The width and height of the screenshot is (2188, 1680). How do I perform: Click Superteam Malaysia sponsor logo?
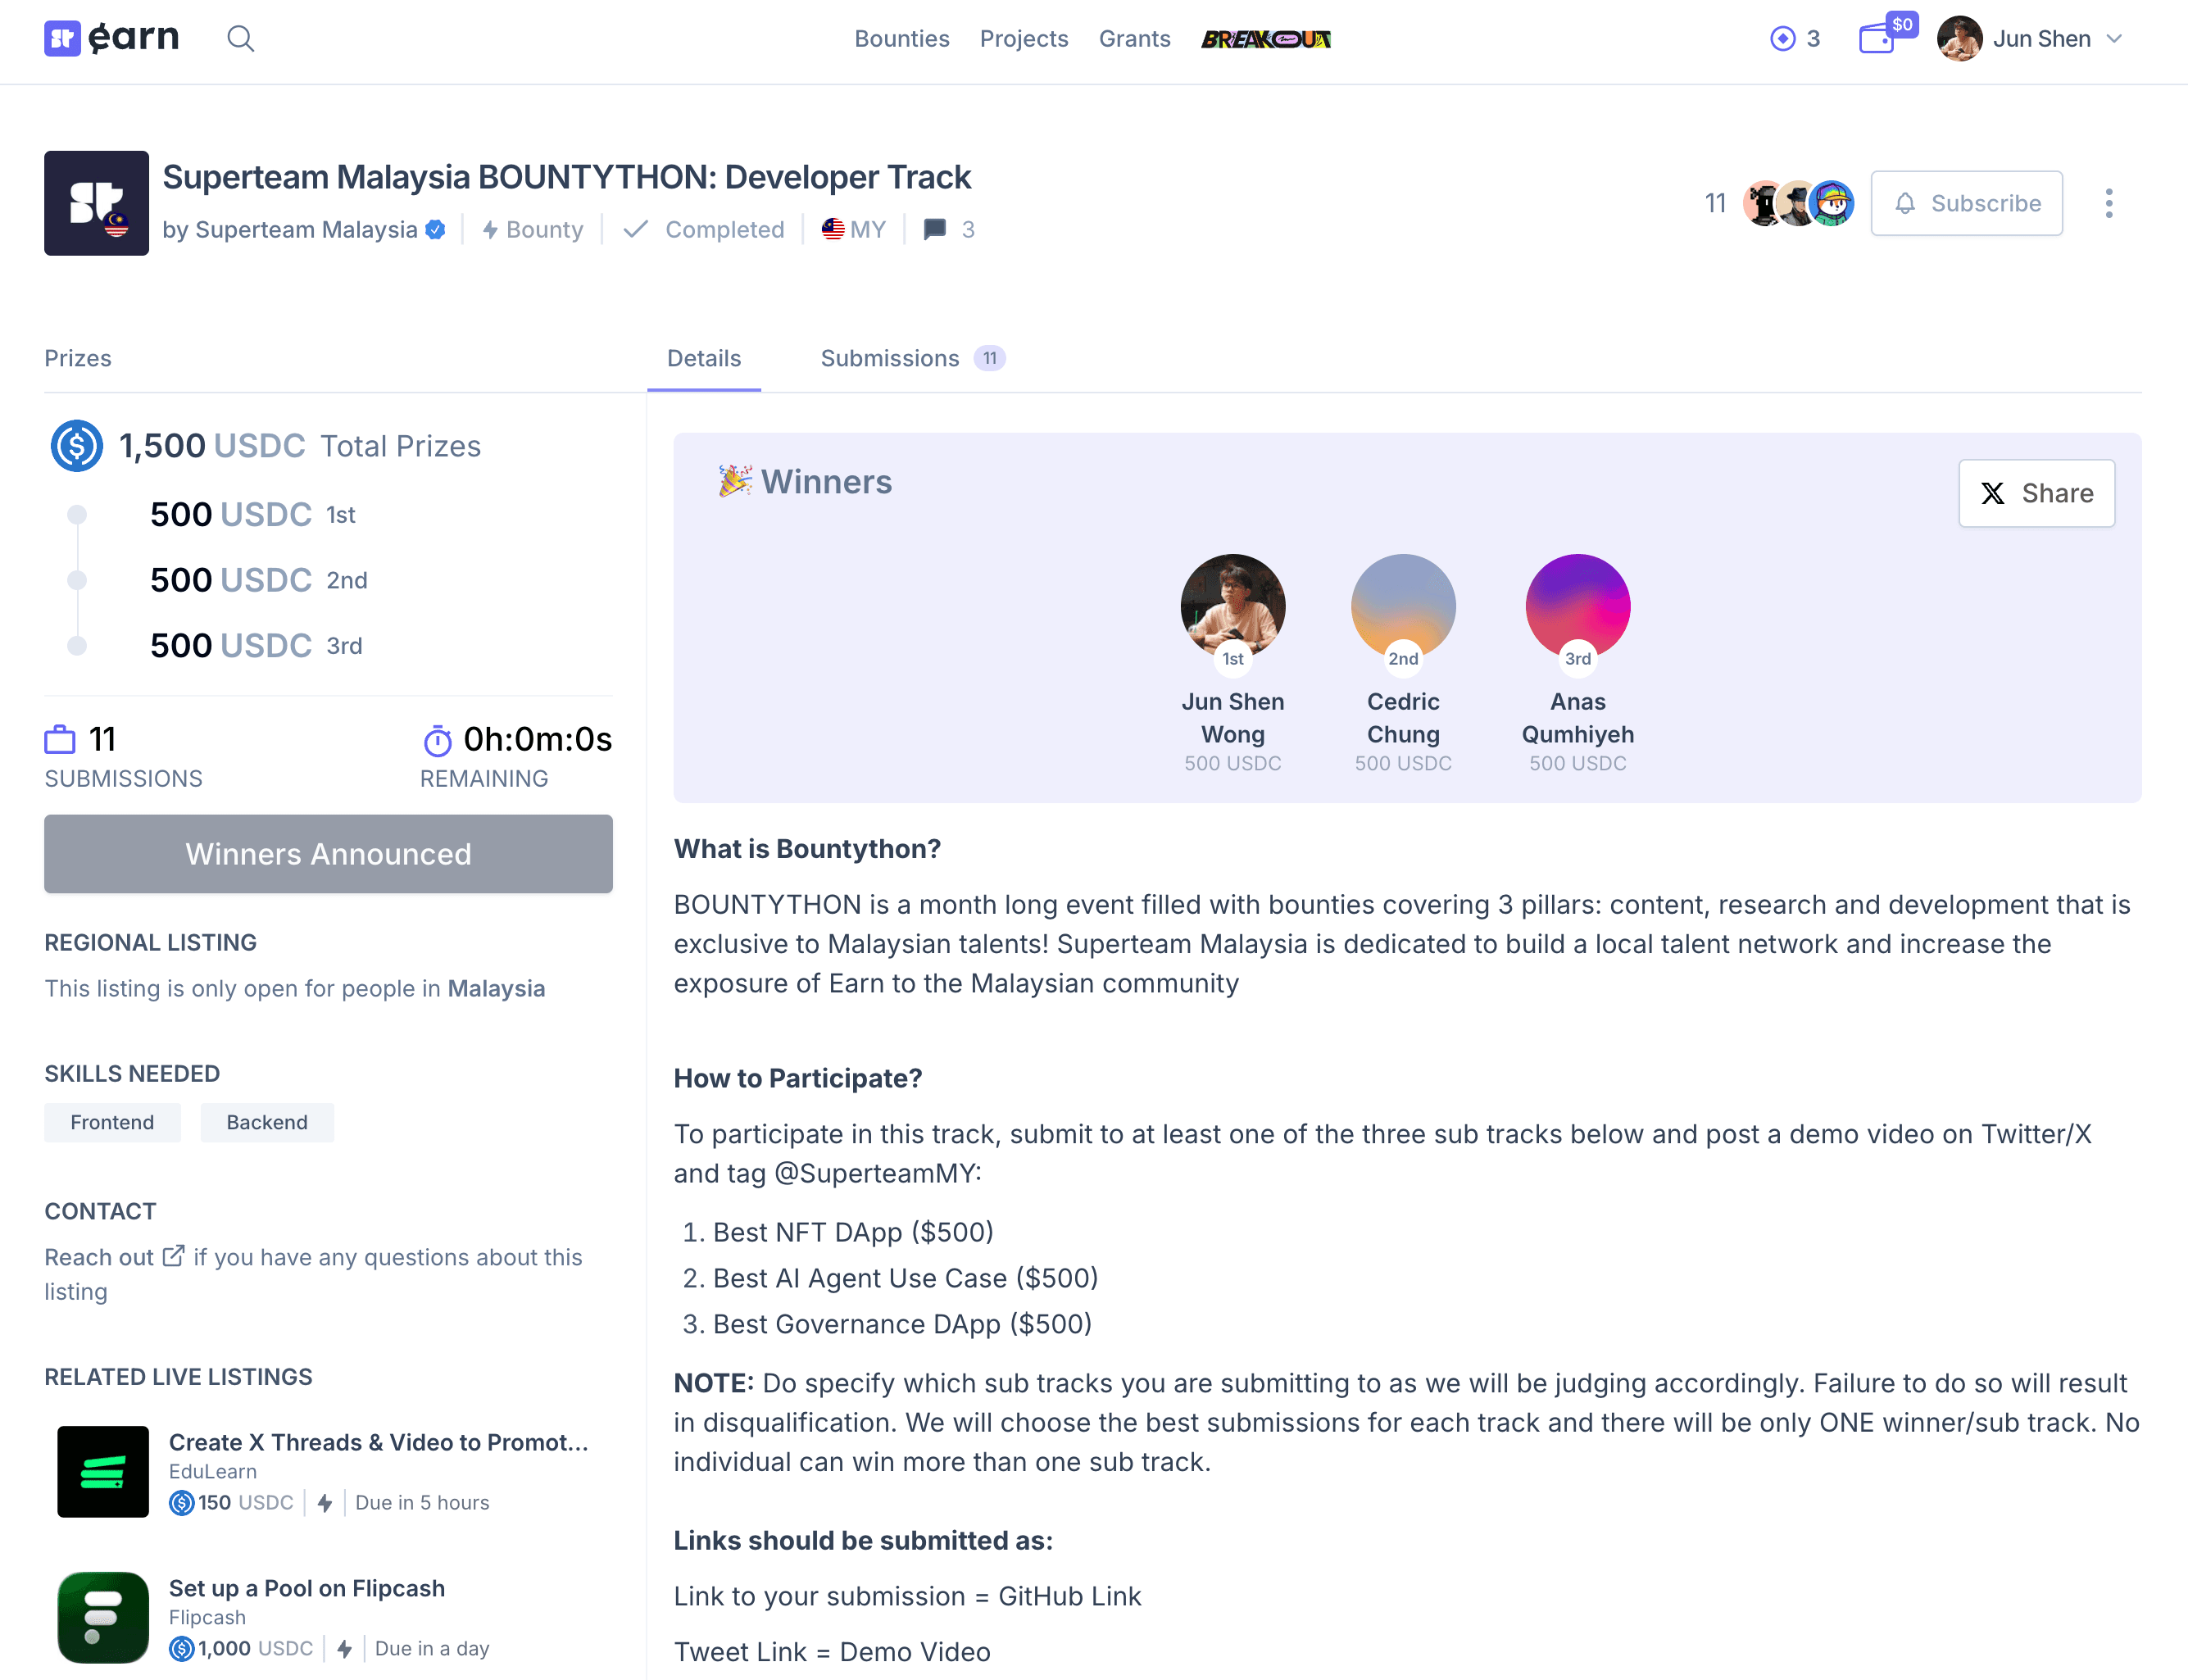(96, 203)
